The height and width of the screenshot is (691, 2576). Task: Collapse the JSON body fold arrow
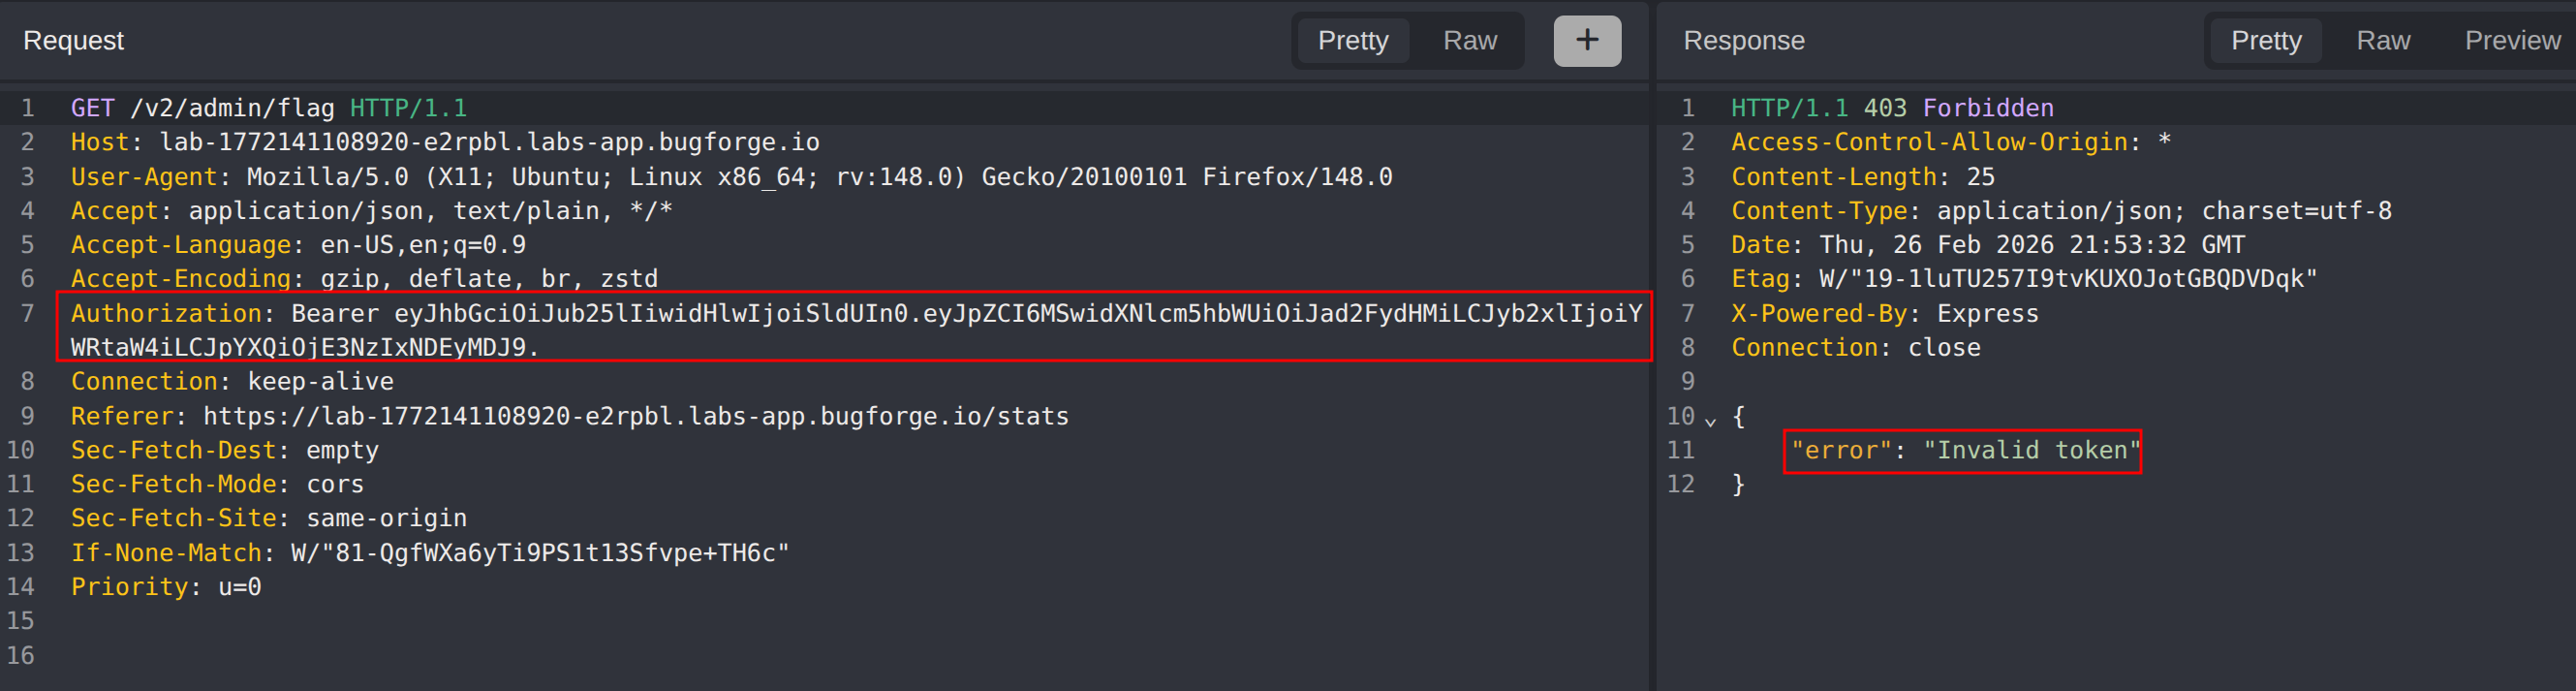1710,421
